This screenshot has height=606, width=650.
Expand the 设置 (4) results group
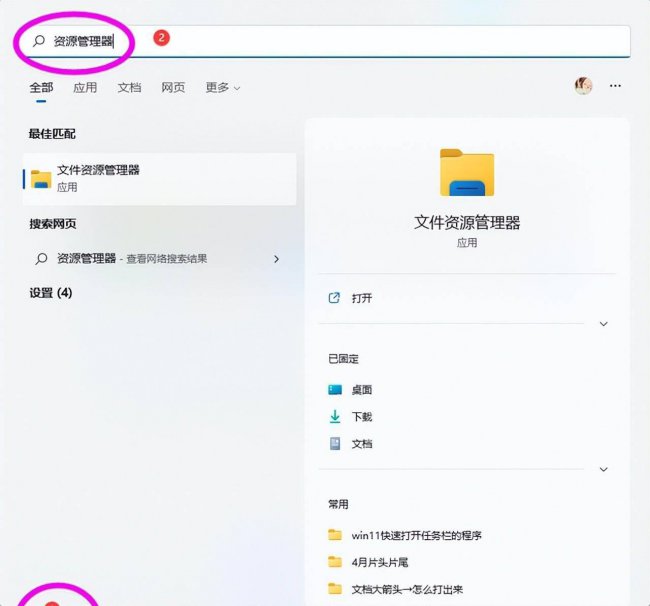[51, 293]
